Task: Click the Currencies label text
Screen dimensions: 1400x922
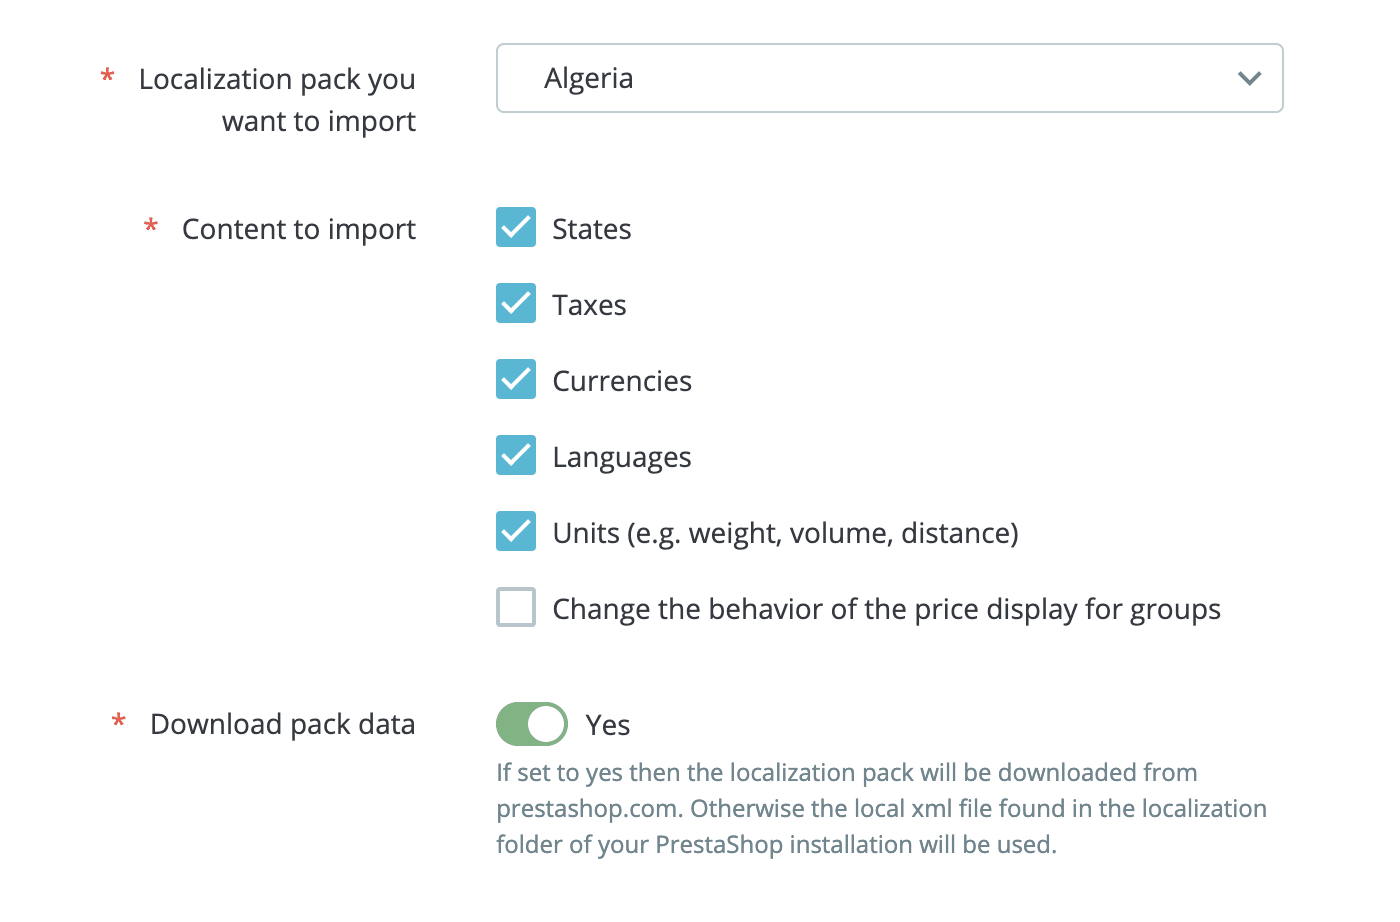Action: (x=621, y=380)
